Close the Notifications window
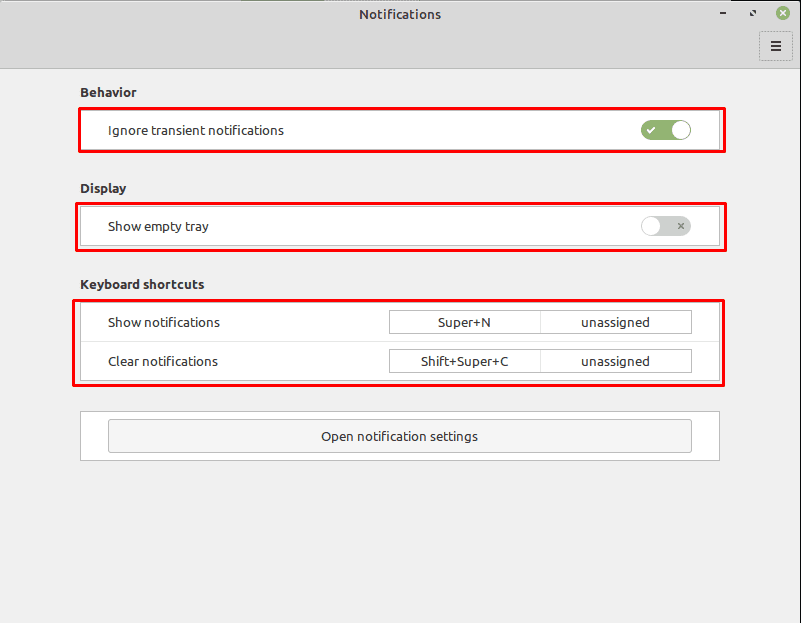Screen dimensions: 801x623 pos(783,13)
